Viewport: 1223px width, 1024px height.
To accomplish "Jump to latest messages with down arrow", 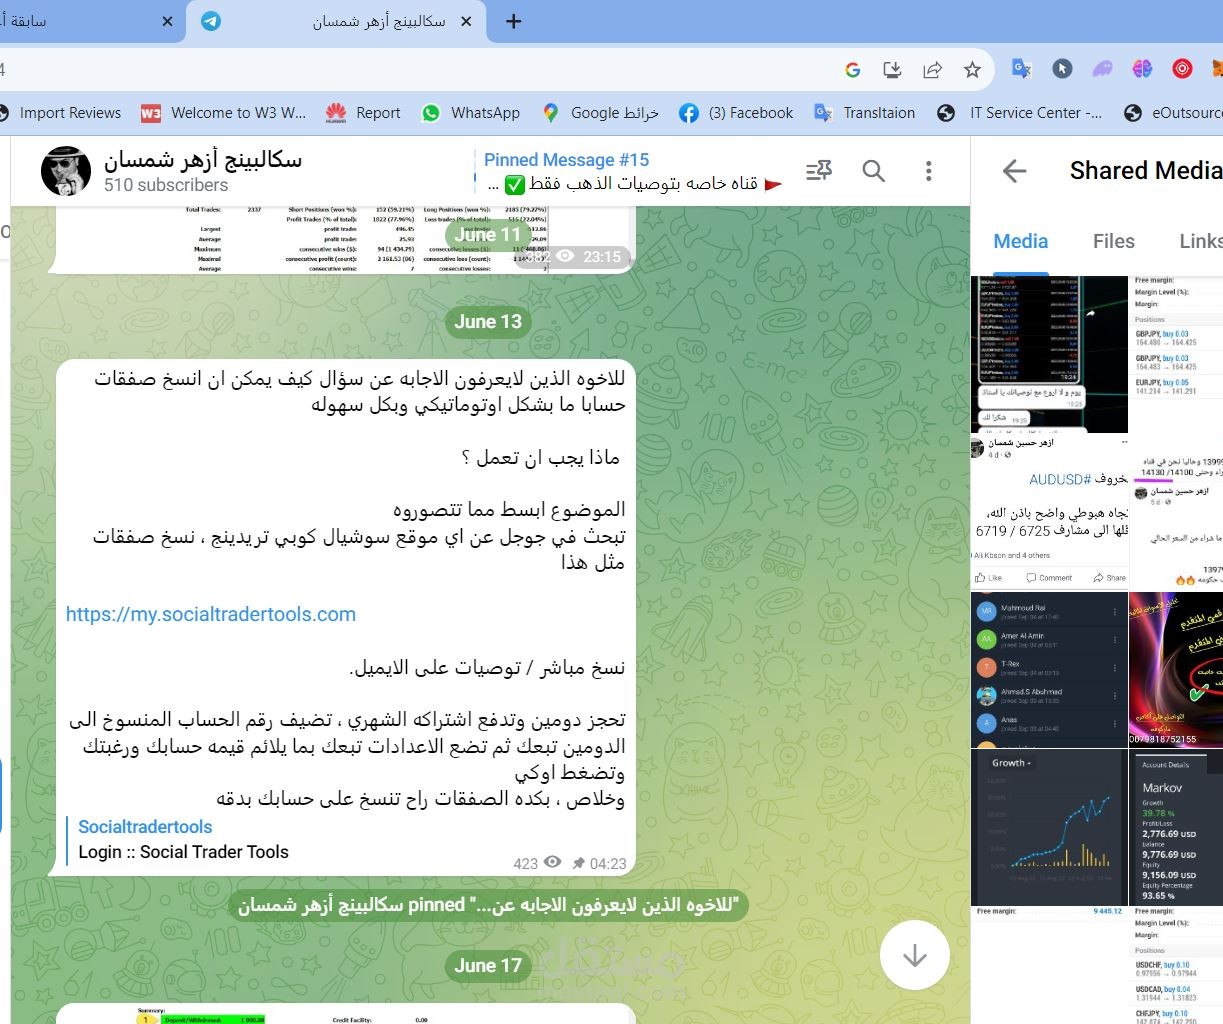I will pos(915,956).
